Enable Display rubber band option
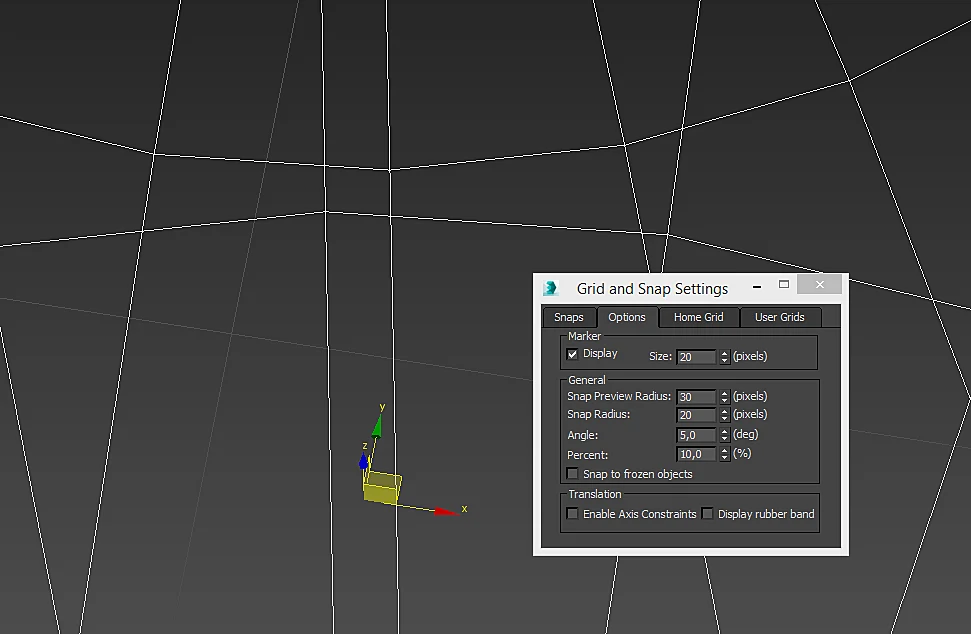 click(707, 513)
